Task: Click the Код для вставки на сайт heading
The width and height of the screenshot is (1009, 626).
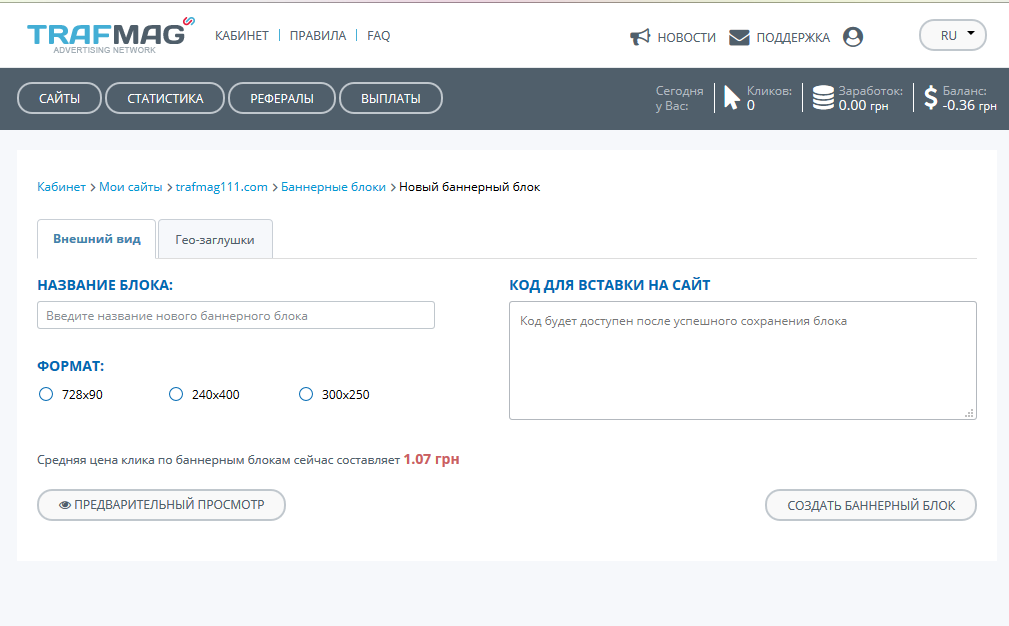Action: (x=609, y=285)
